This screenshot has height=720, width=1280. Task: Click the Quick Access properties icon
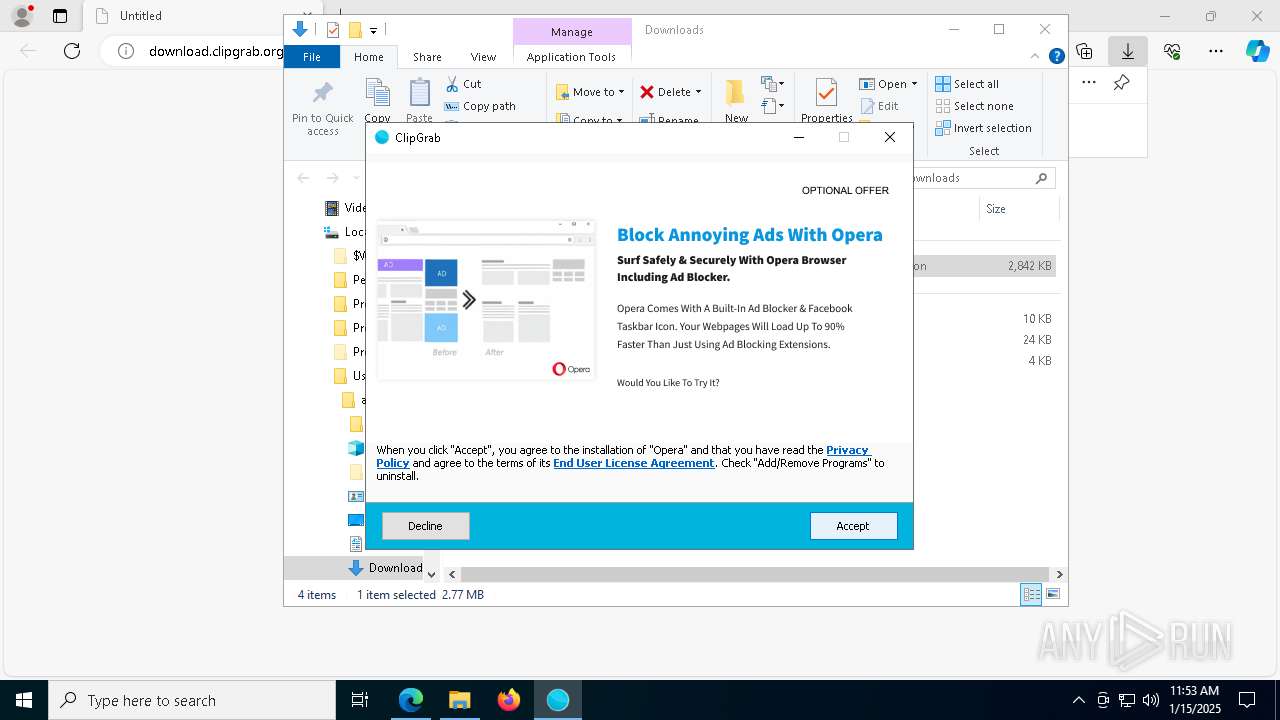click(333, 30)
